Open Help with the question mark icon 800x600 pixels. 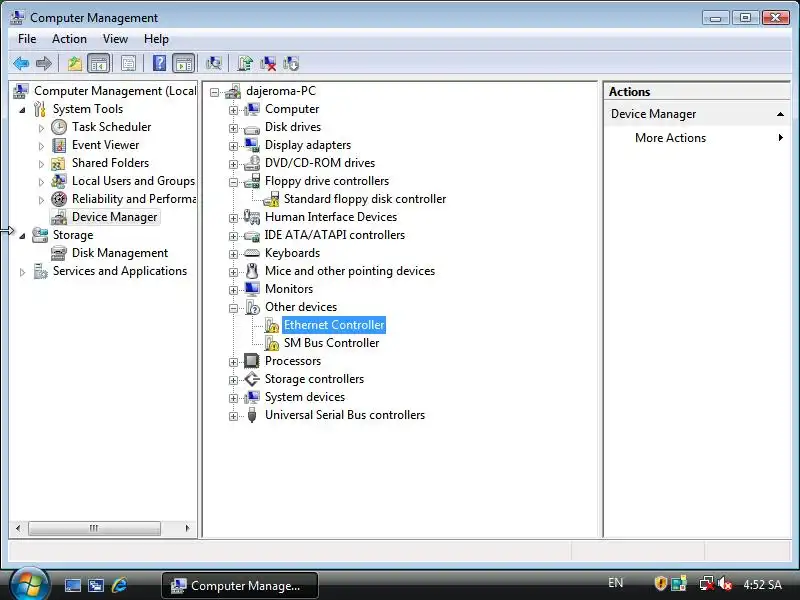159,64
